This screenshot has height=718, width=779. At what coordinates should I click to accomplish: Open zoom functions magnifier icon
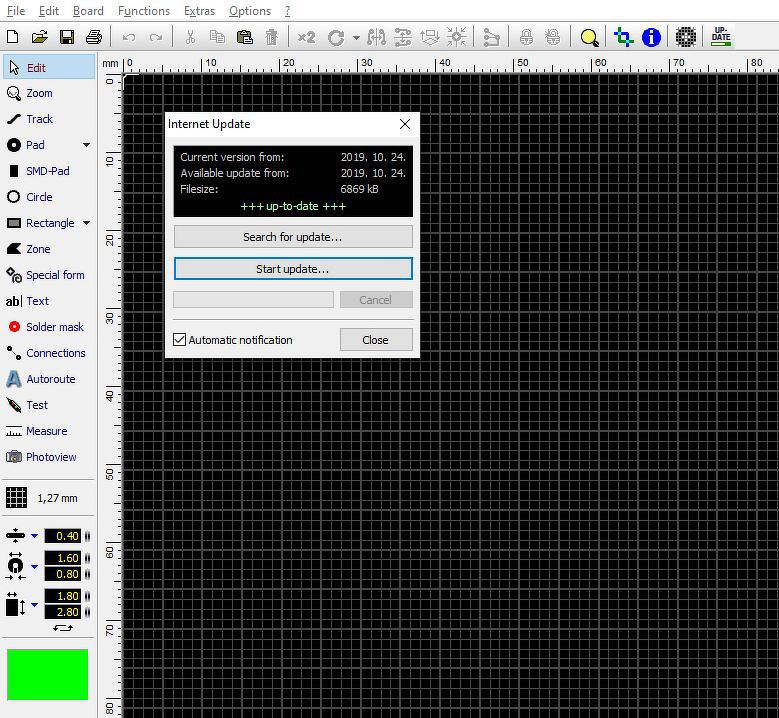tap(589, 38)
